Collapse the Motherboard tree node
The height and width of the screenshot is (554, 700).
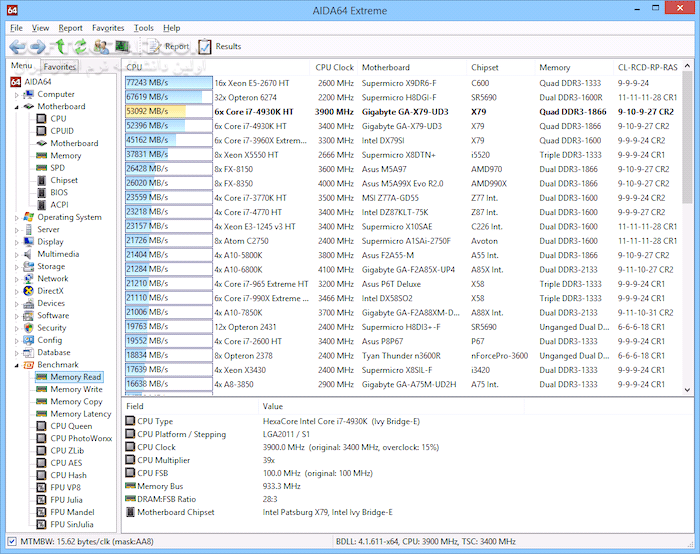[x=16, y=107]
